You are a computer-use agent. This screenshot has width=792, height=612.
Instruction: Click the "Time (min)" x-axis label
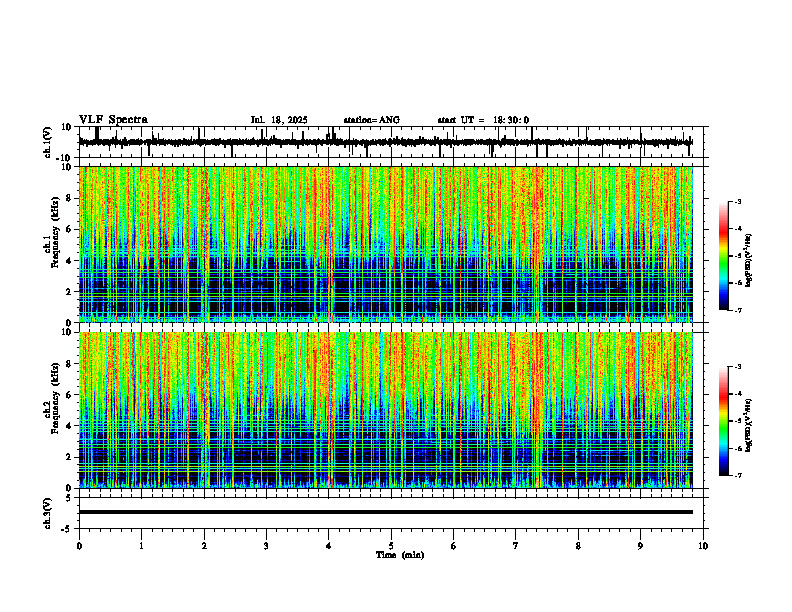click(x=400, y=555)
